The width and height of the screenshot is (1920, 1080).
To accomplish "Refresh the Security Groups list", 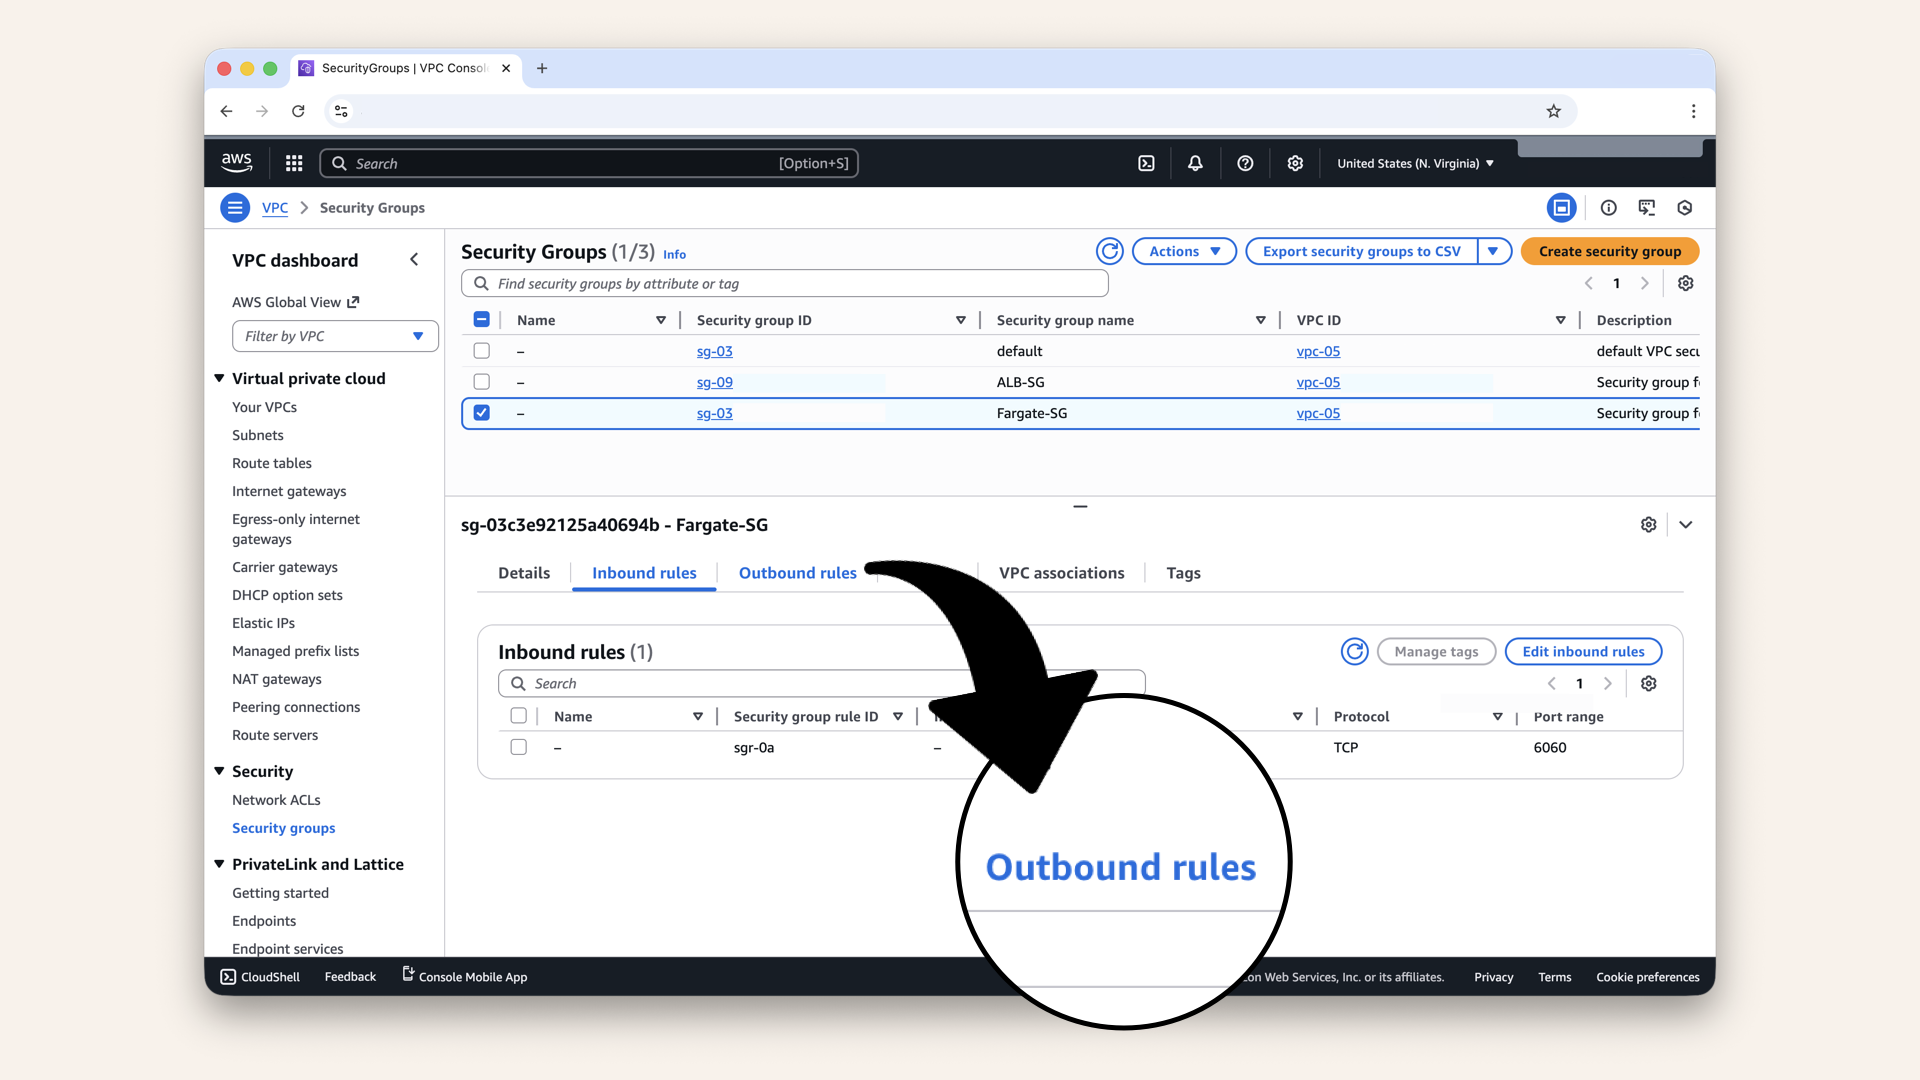I will click(1109, 251).
